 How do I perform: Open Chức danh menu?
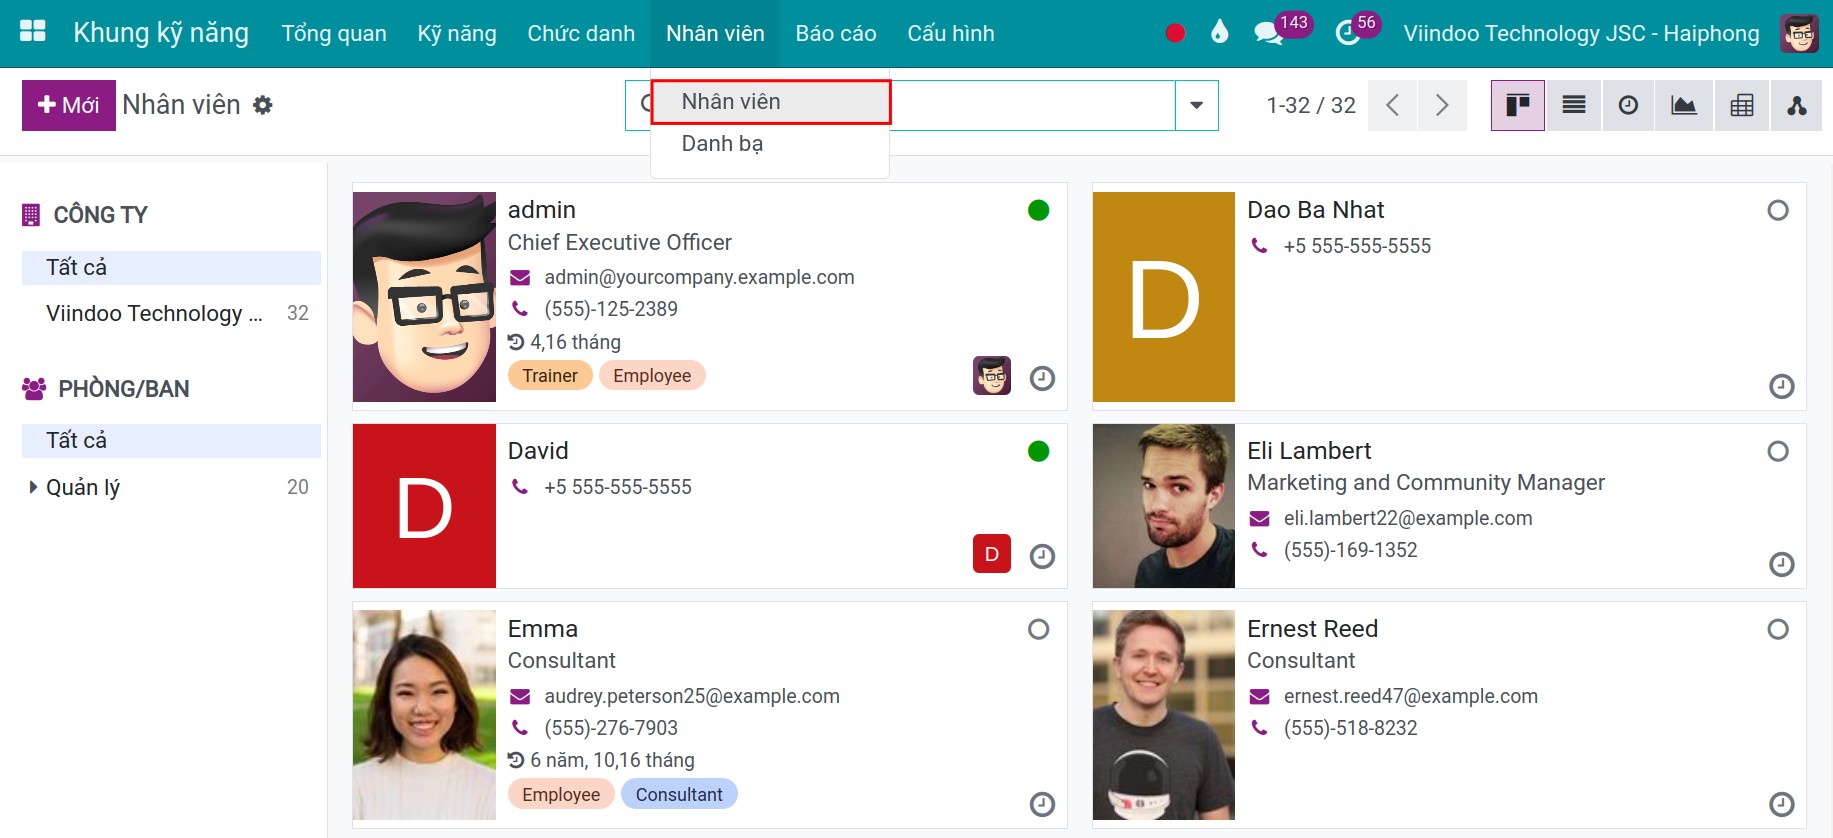point(581,33)
